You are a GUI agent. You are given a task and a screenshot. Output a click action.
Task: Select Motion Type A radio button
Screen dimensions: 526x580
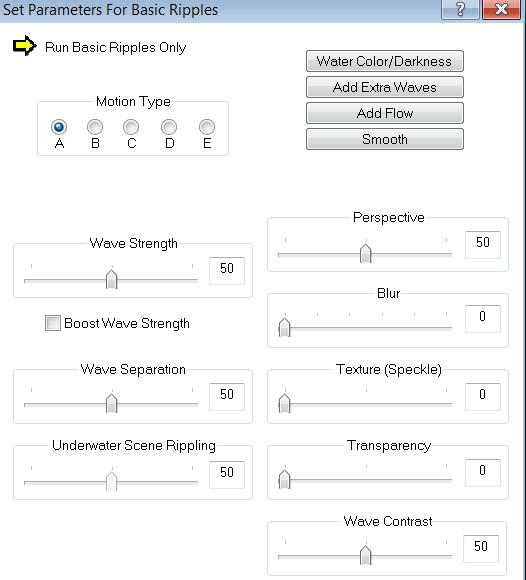59,127
